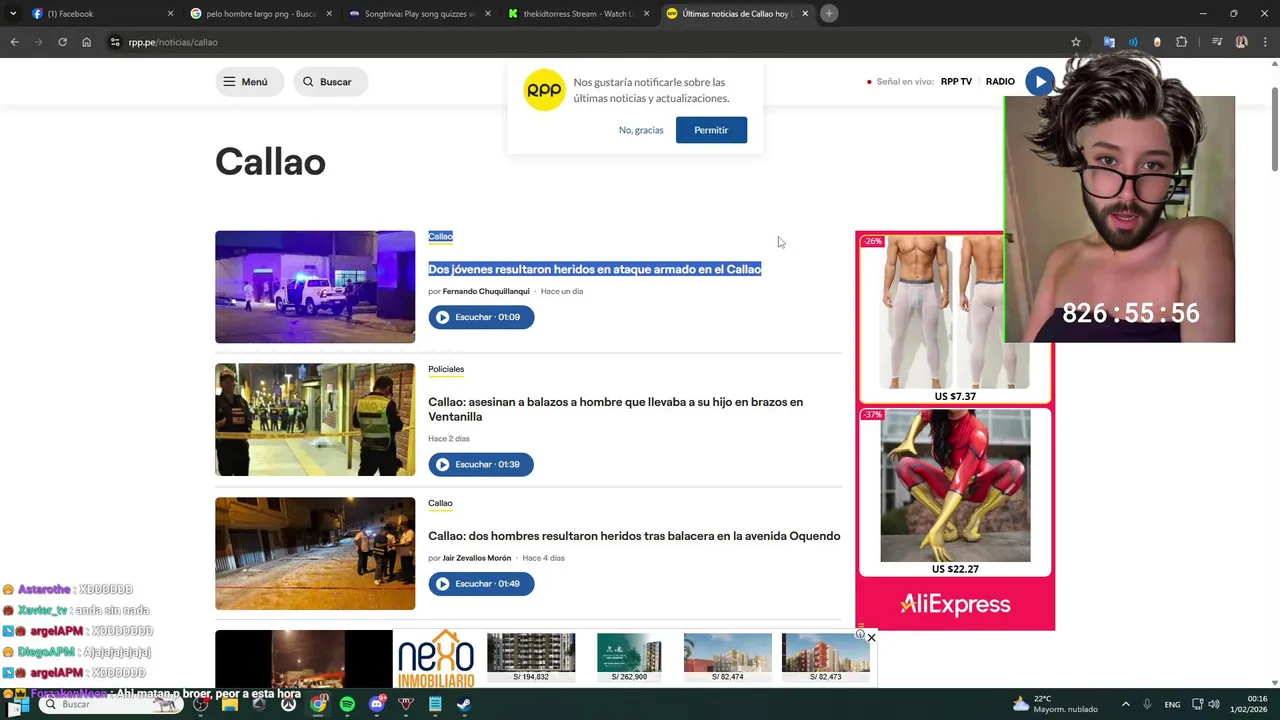Open Overwatch from the taskbar

pyautogui.click(x=288, y=704)
